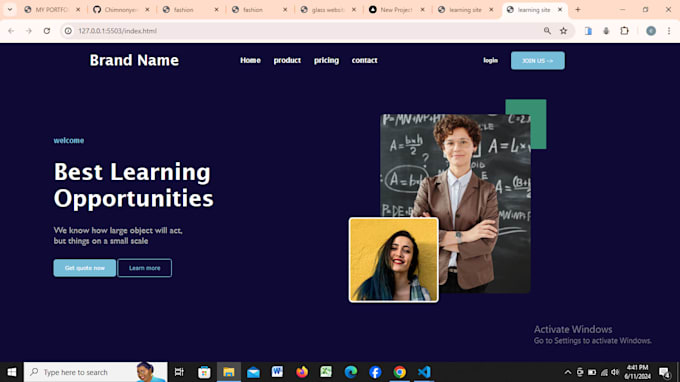
Task: View site information icon
Action: [x=68, y=31]
